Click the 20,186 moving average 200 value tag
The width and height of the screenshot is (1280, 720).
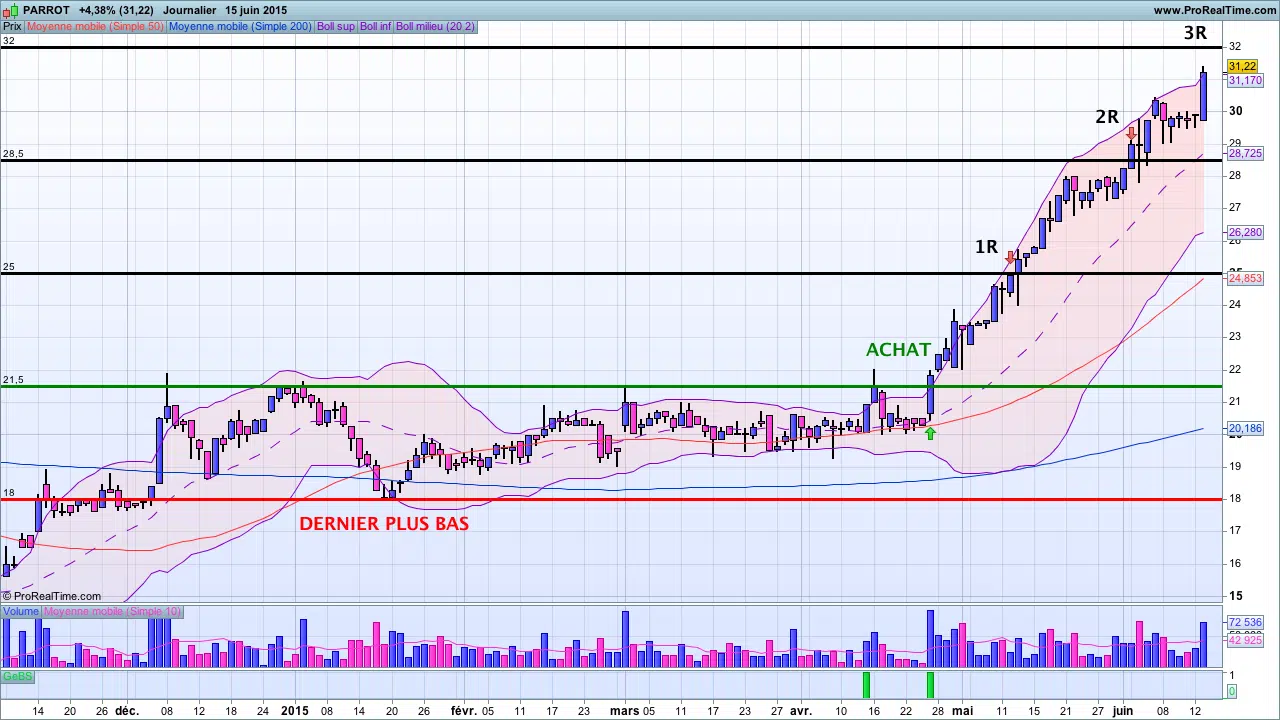[x=1245, y=428]
